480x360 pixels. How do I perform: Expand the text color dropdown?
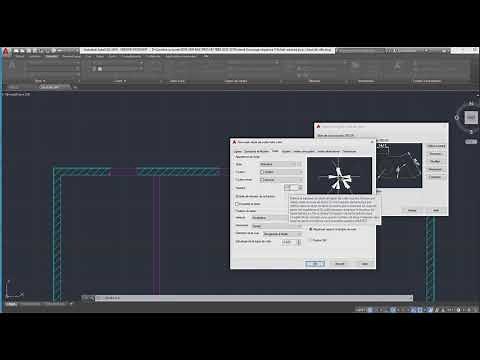coord(281,172)
